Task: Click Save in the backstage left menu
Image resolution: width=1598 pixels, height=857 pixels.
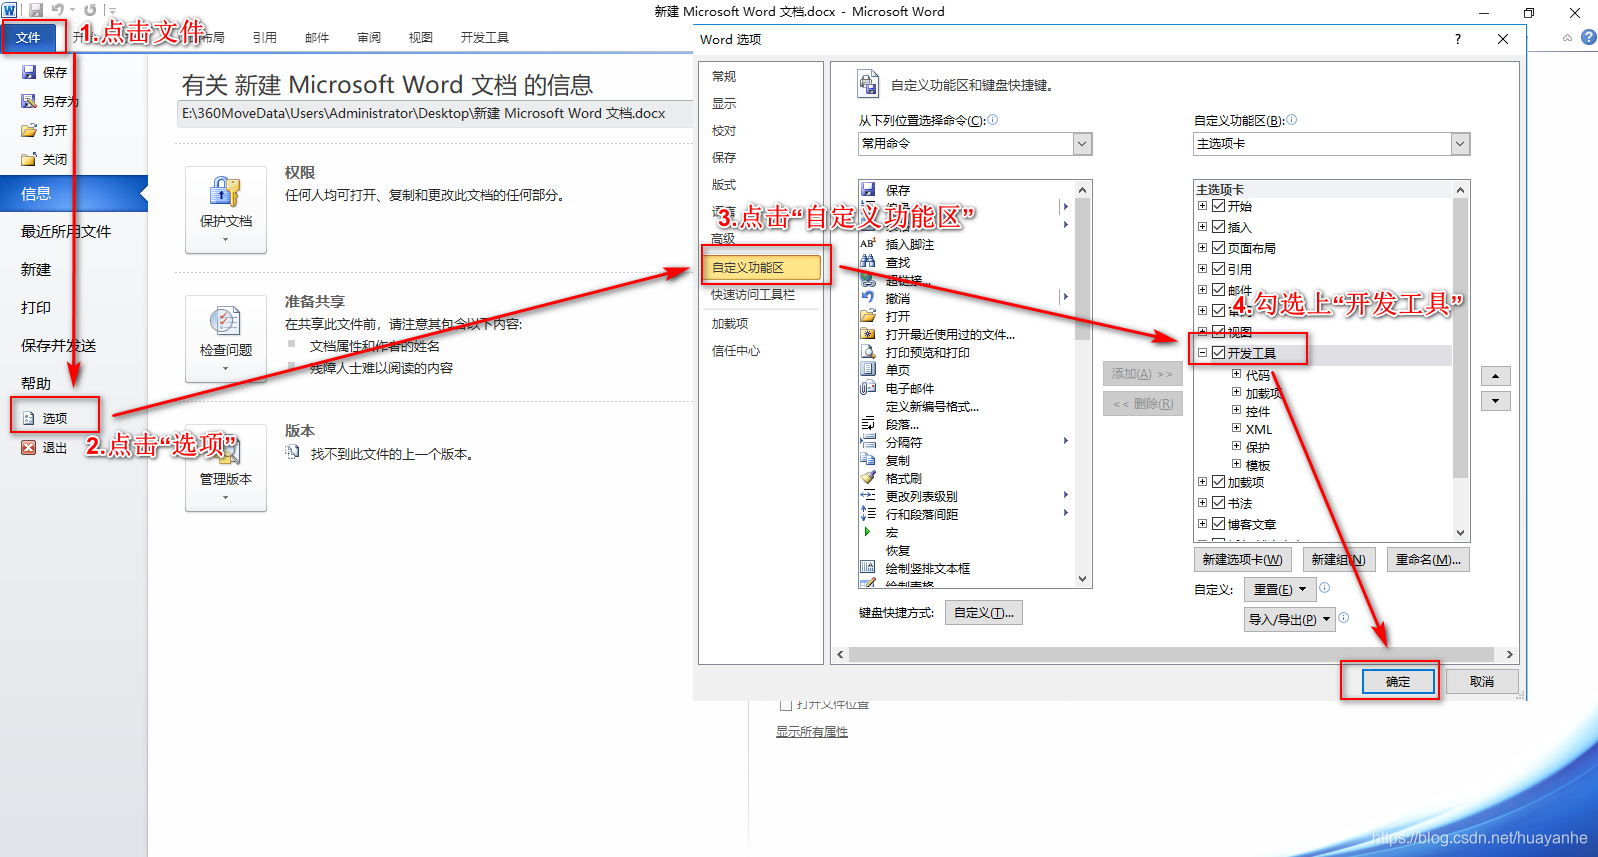Action: point(45,72)
